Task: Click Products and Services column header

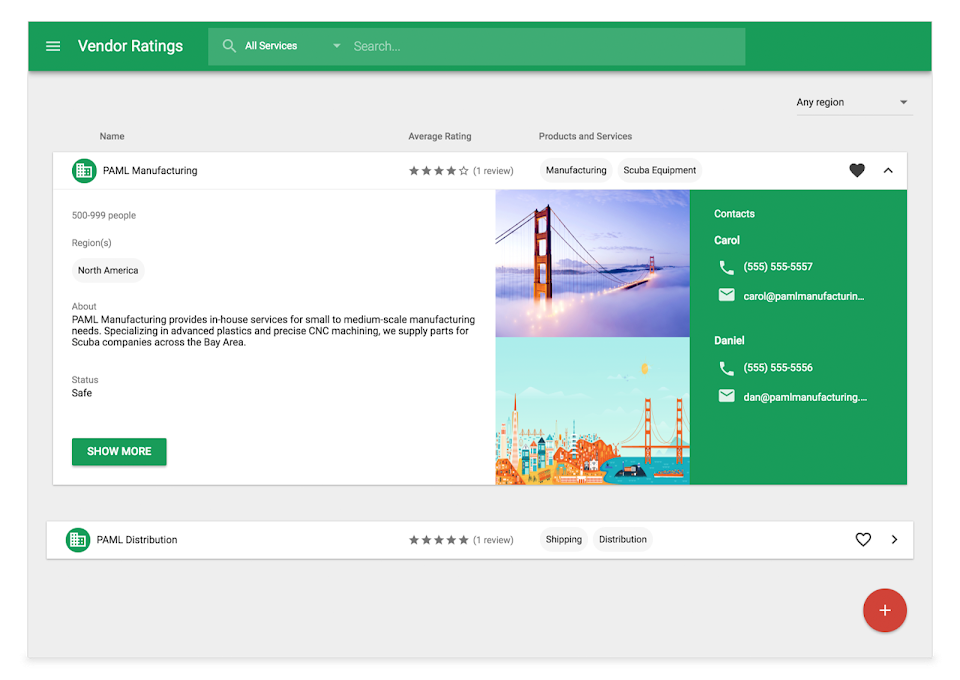Action: tap(585, 136)
